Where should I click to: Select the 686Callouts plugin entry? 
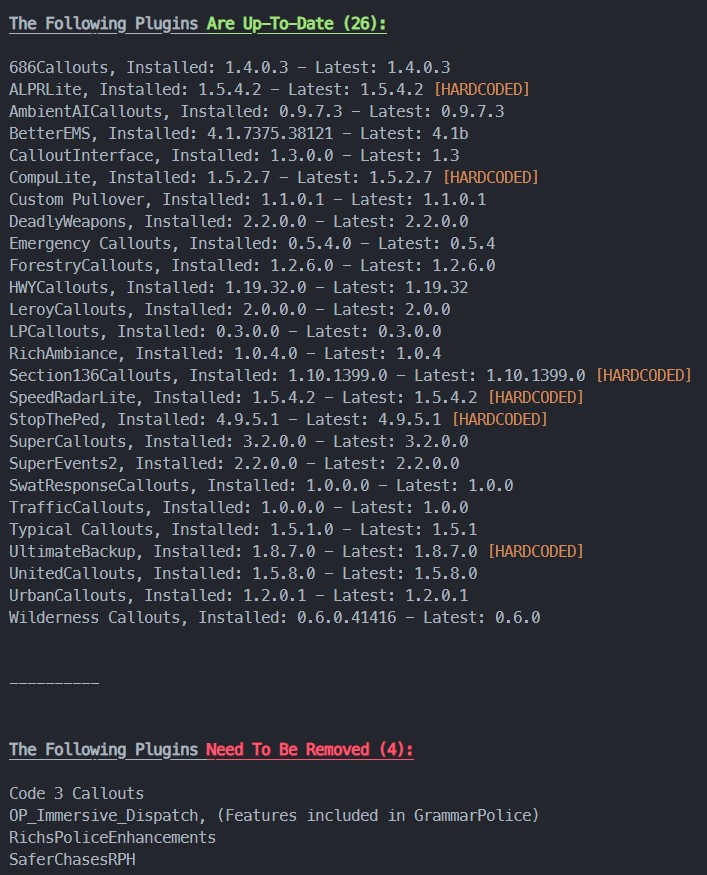[x=229, y=68]
